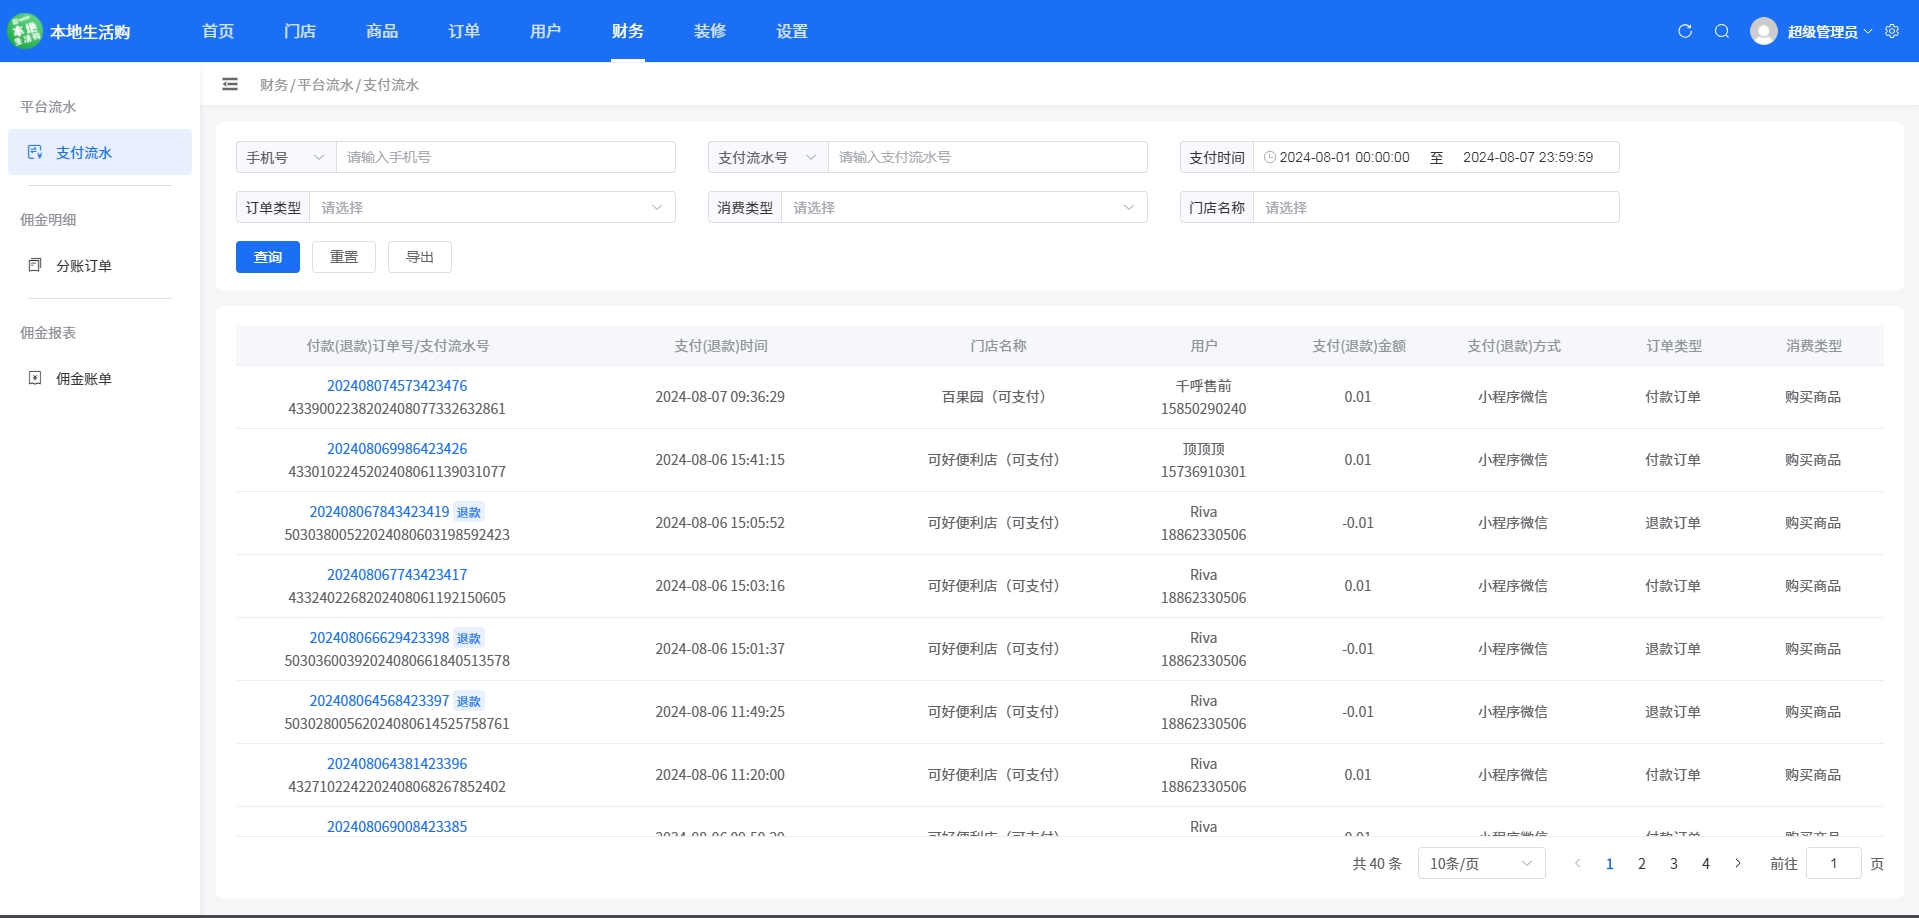The height and width of the screenshot is (918, 1919).
Task: Focus the 请输入支付流水号 input field
Action: click(987, 157)
